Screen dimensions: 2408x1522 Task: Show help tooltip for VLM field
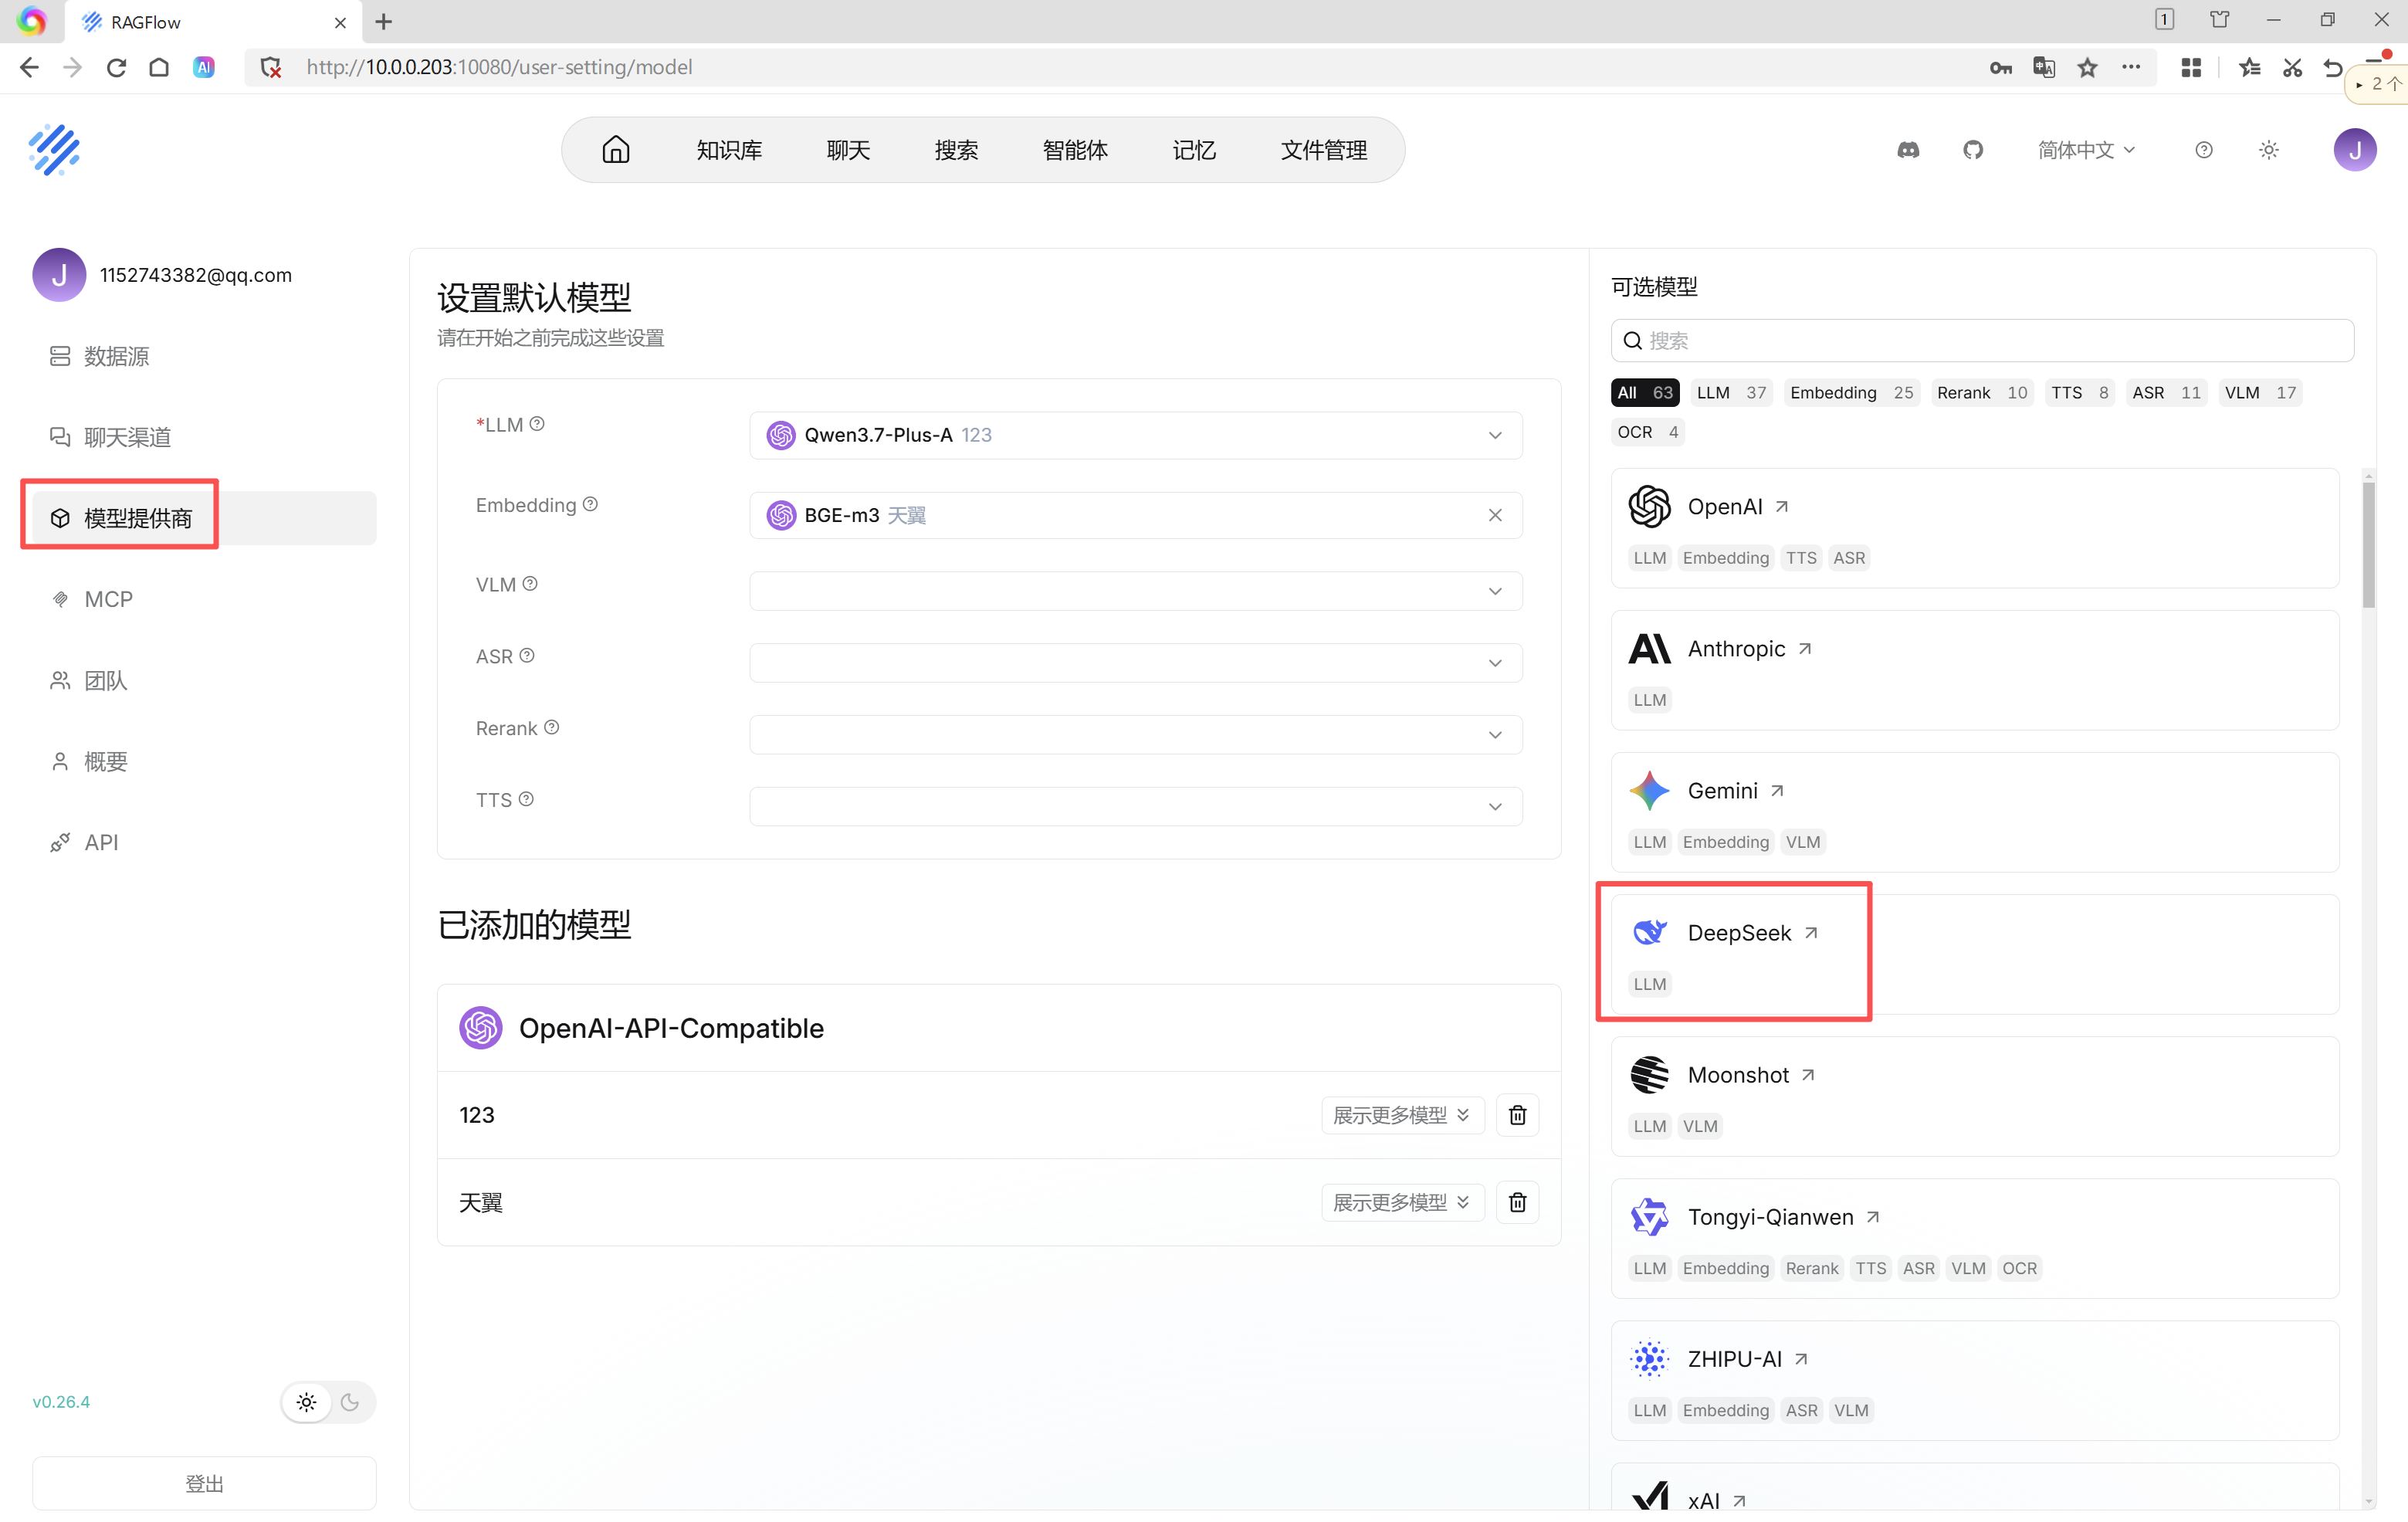[530, 584]
